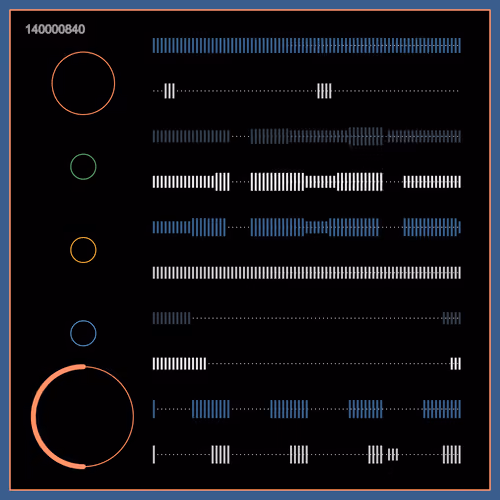Viewport: 500px width, 500px height.
Task: Click the continuous white bar row of equal height
Action: click(307, 273)
